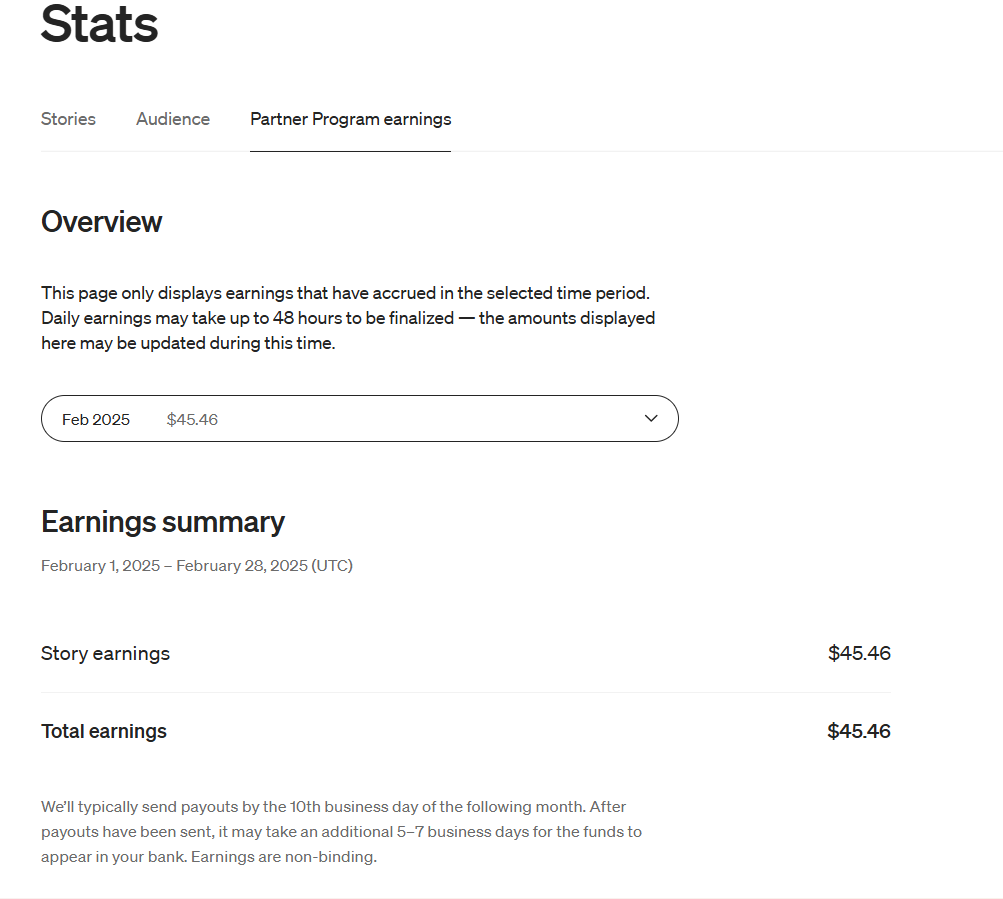The height and width of the screenshot is (899, 1003).
Task: Open the Audience tab
Action: tap(172, 119)
